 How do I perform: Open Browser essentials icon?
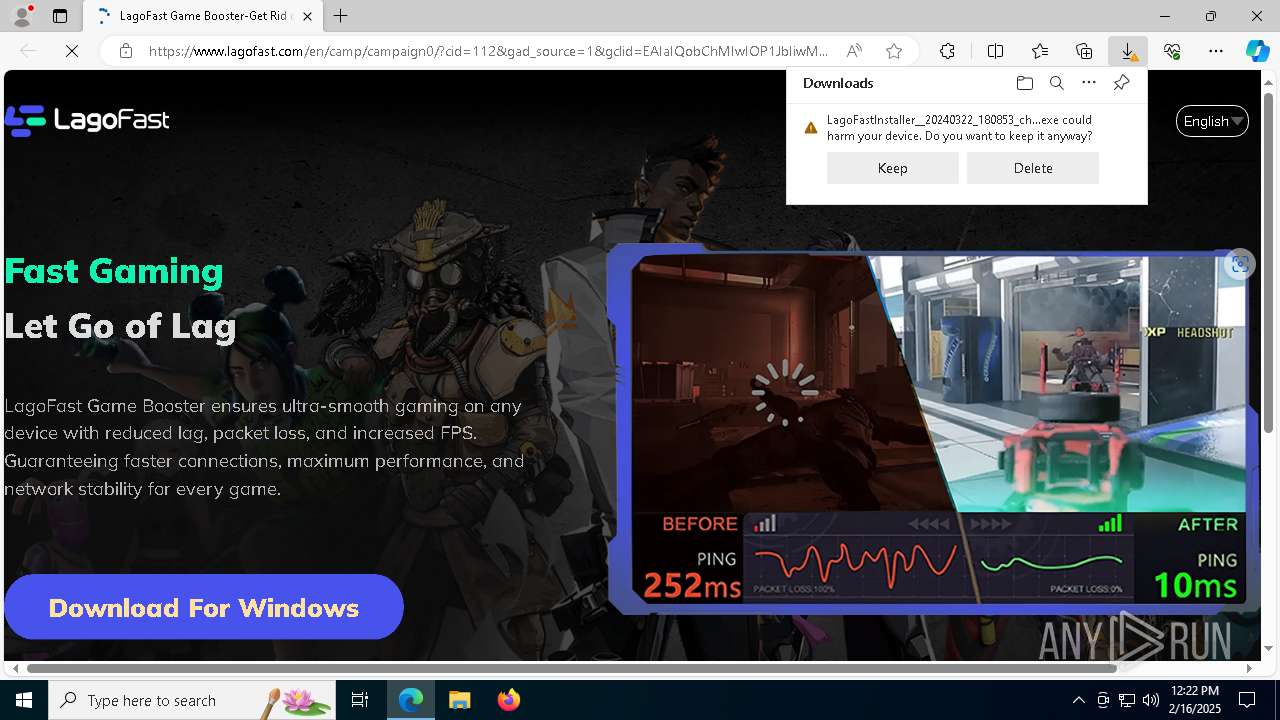1172,51
